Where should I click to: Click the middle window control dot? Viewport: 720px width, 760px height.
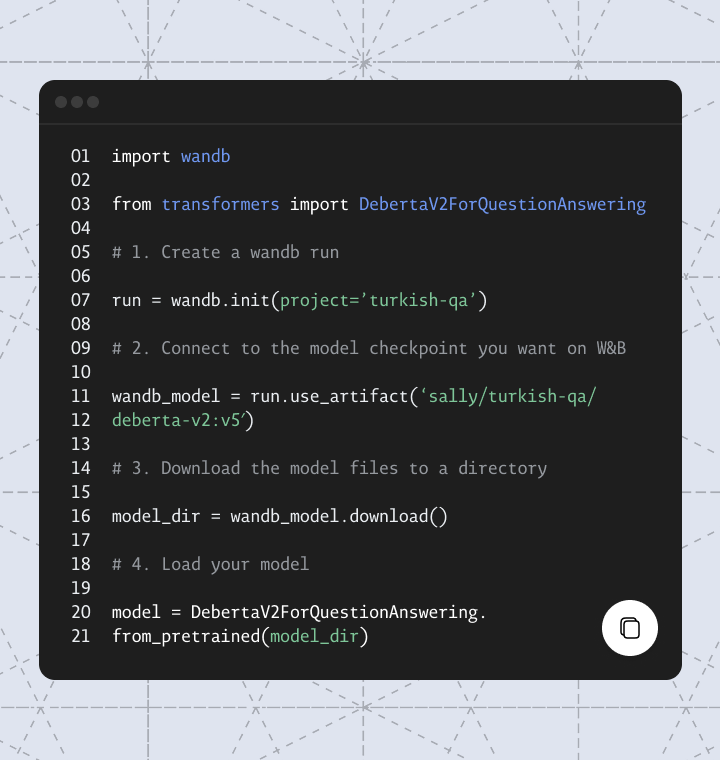pyautogui.click(x=77, y=102)
